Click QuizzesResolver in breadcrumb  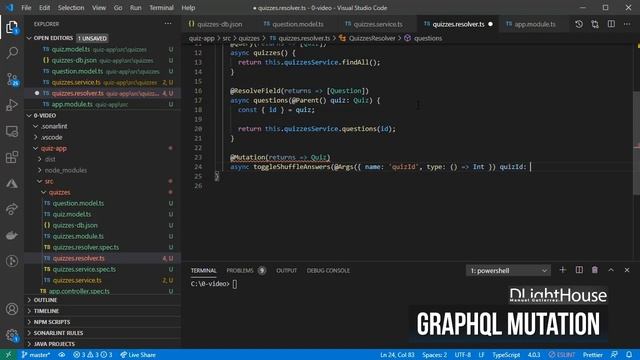[x=372, y=38]
